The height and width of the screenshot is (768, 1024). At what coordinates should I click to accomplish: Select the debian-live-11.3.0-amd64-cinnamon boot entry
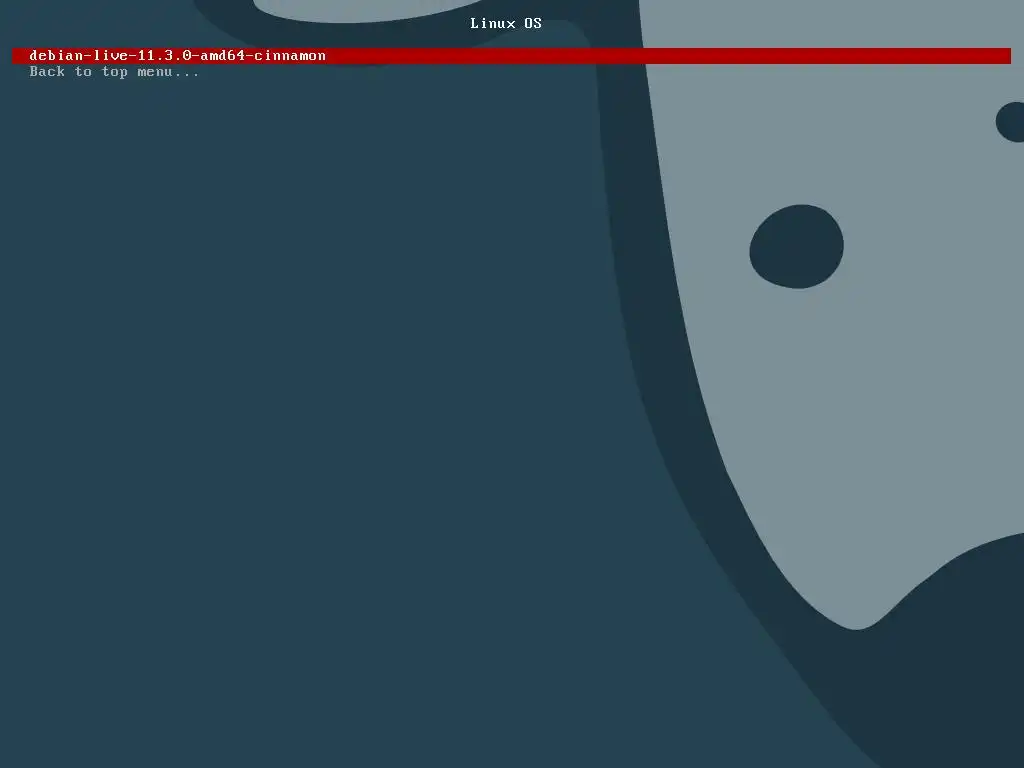pos(511,56)
